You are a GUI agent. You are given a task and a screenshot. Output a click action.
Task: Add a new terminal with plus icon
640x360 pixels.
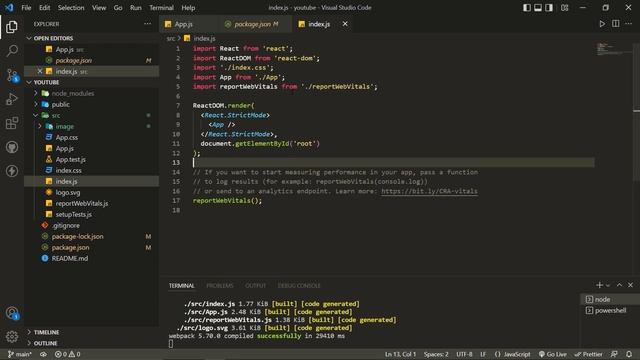pyautogui.click(x=599, y=285)
